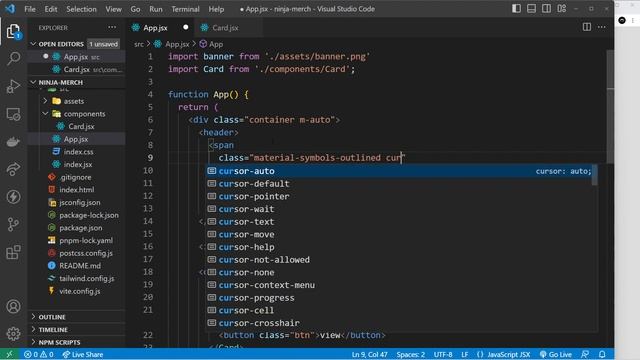The height and width of the screenshot is (360, 640).
Task: Click the src breadcrumb
Action: click(139, 44)
